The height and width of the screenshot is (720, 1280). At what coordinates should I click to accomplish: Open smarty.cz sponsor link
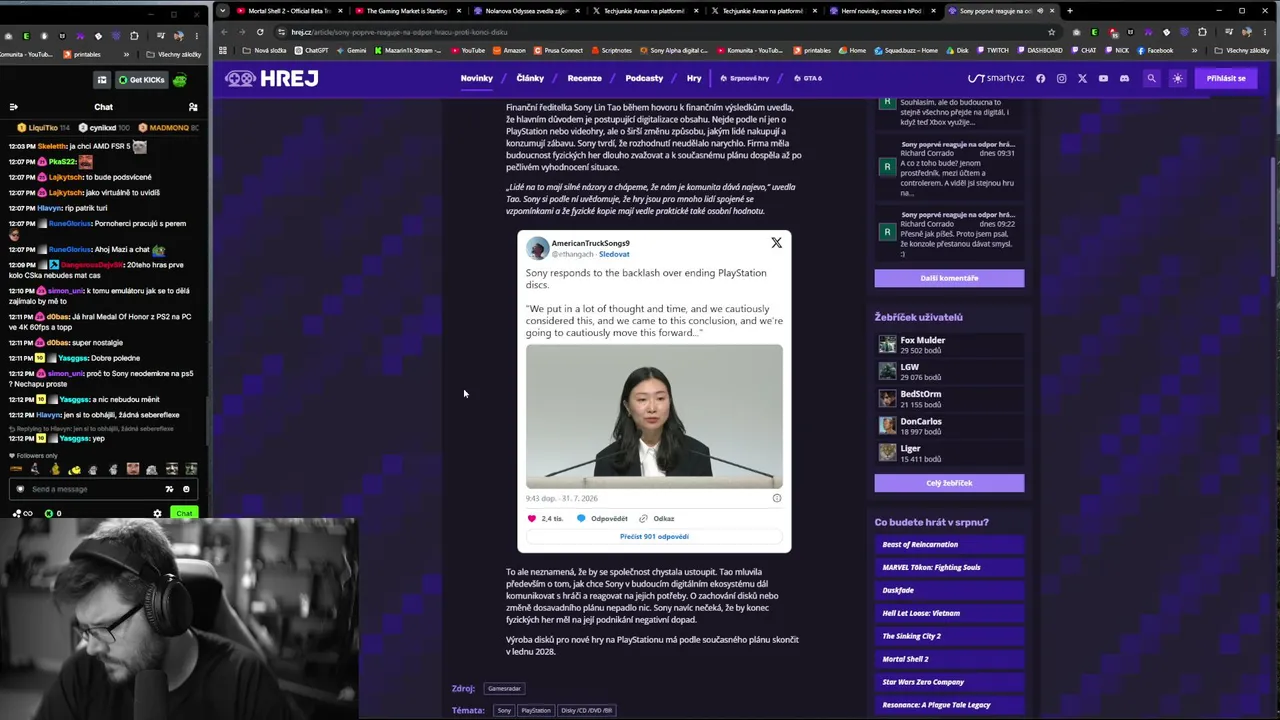[996, 78]
